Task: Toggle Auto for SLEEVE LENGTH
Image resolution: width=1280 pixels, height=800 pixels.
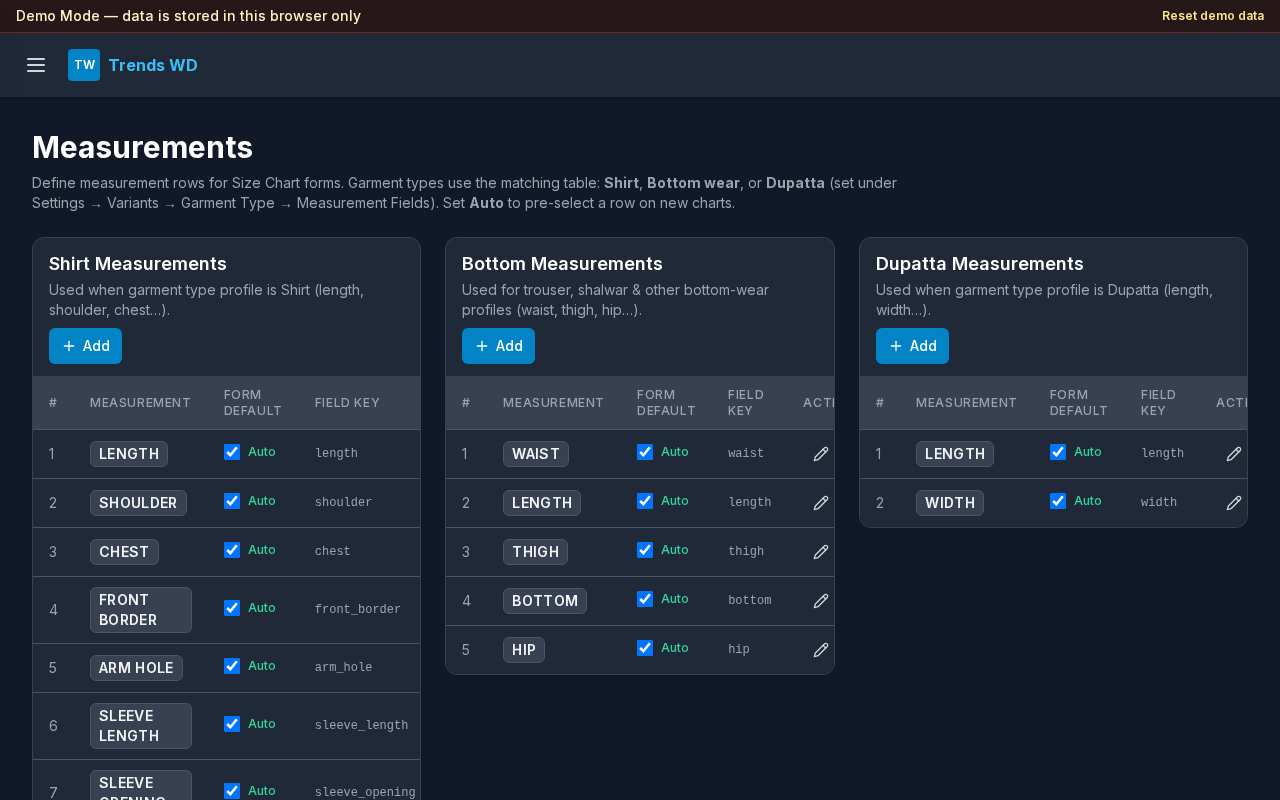Action: (232, 724)
